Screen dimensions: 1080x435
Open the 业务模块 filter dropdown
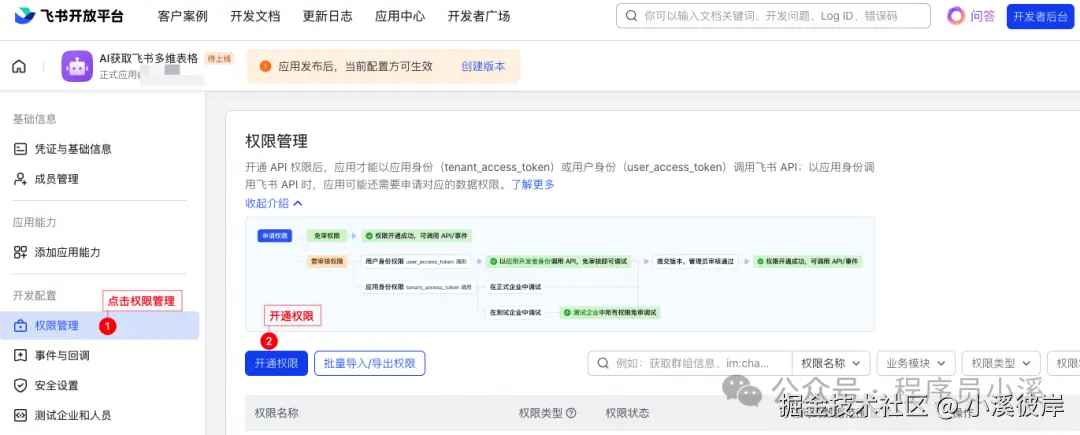coord(915,363)
